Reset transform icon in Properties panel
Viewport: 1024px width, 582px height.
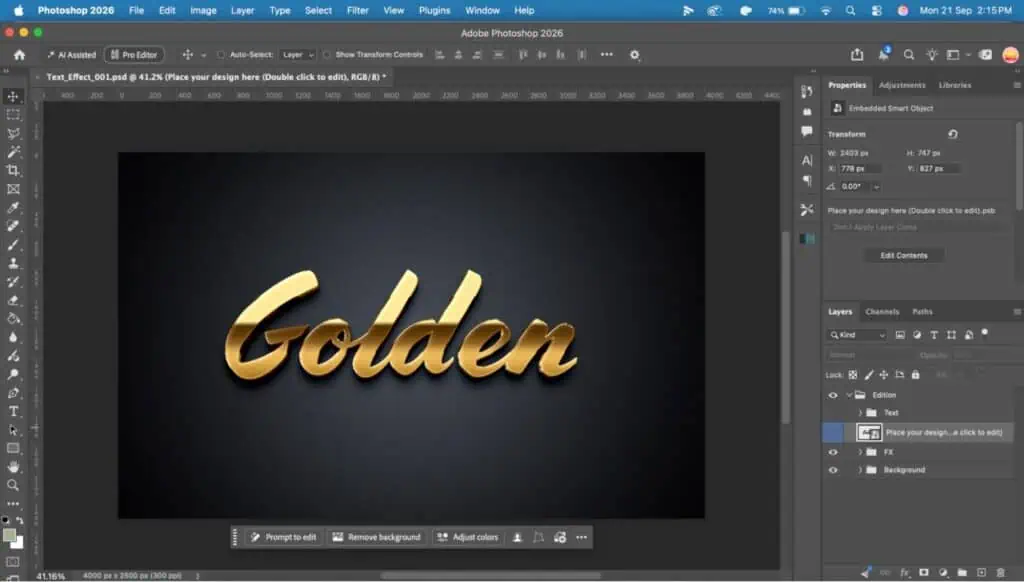(x=953, y=134)
